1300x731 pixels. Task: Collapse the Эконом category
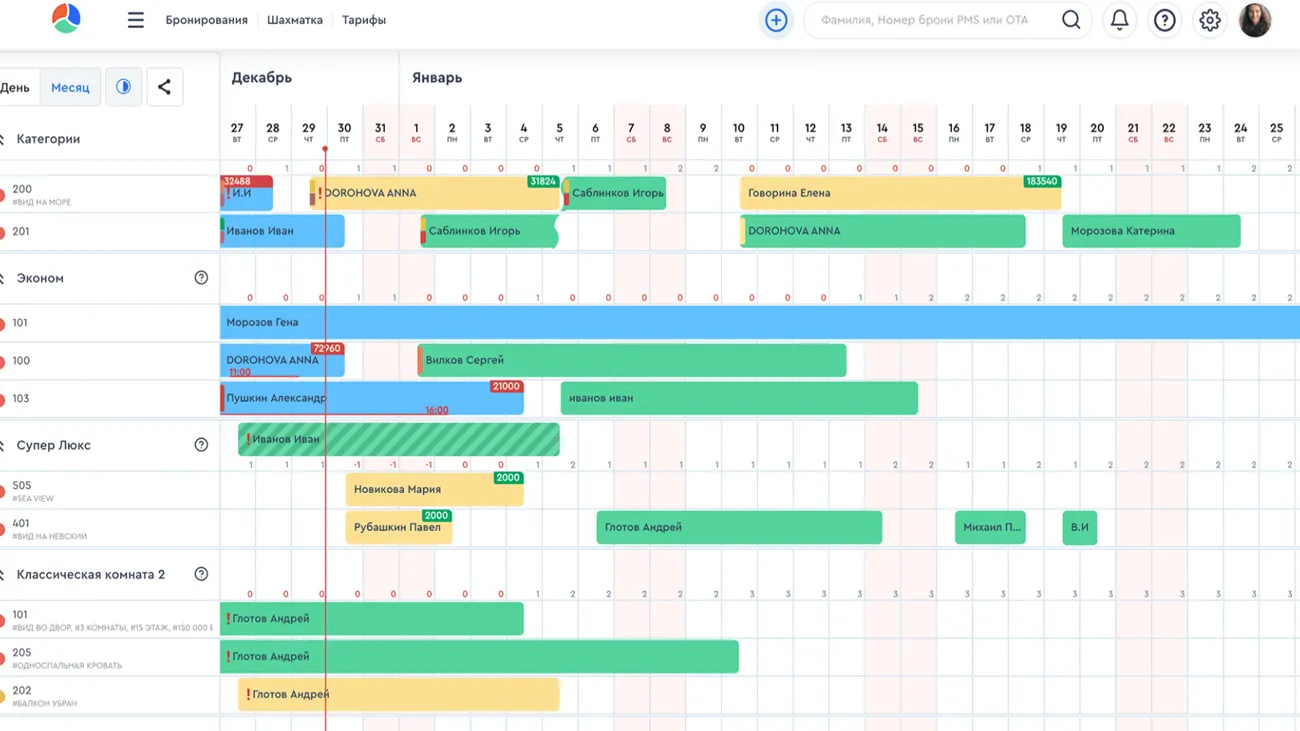(x=3, y=278)
